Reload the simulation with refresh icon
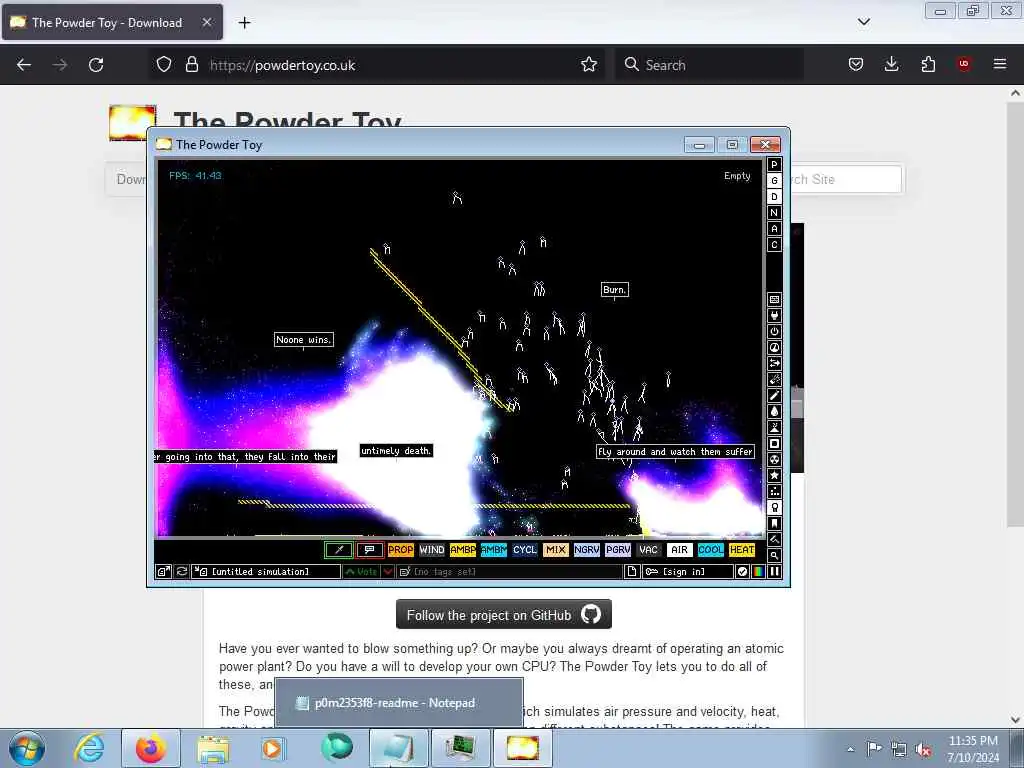The height and width of the screenshot is (768, 1024). tap(182, 571)
